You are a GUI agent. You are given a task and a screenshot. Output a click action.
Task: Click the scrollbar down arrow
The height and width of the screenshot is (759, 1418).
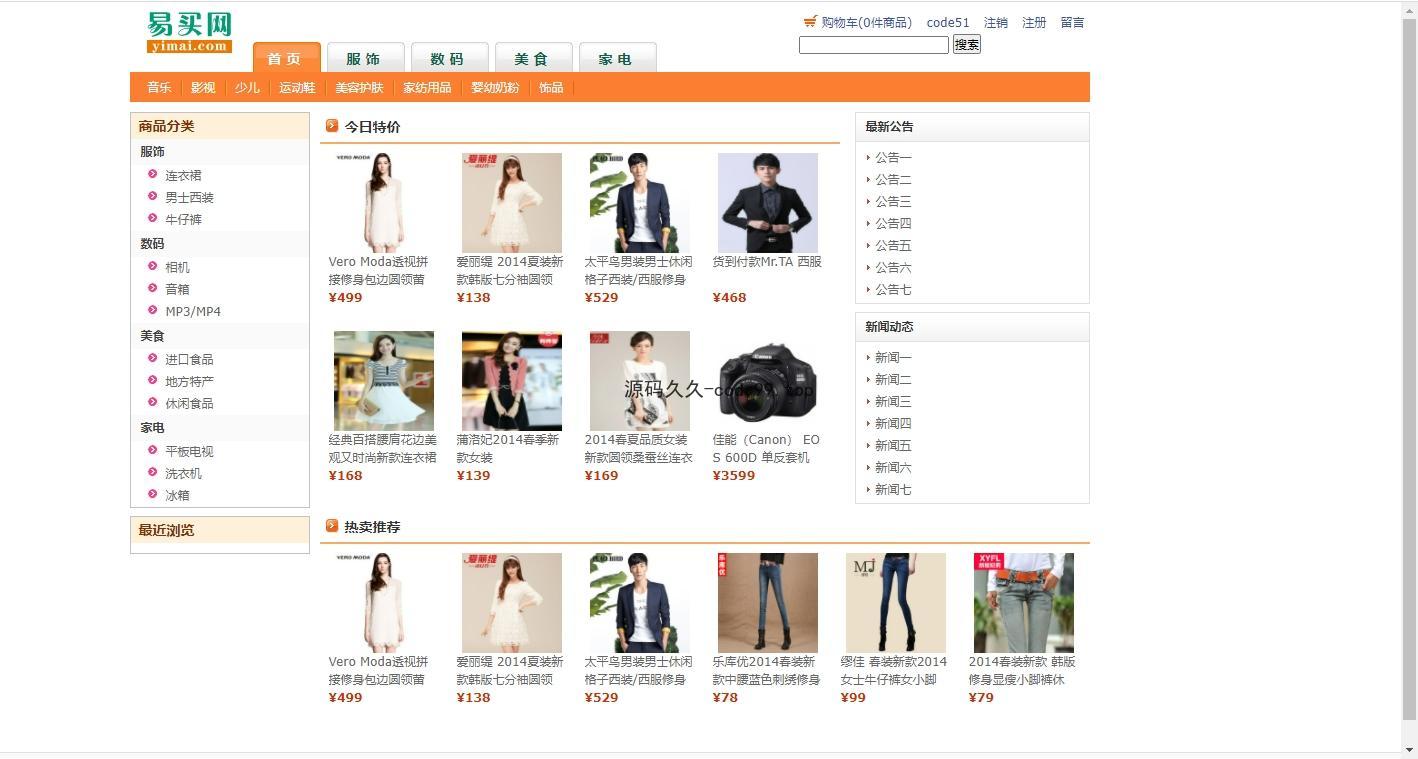pos(1410,750)
